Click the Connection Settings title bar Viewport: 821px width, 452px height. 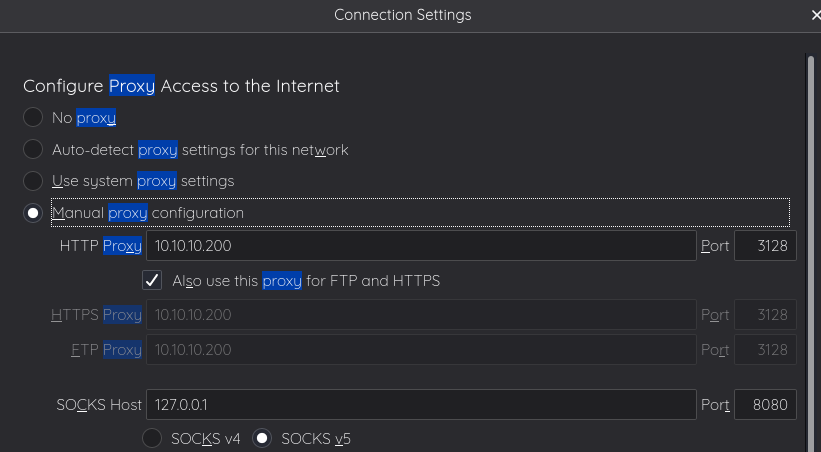click(402, 15)
